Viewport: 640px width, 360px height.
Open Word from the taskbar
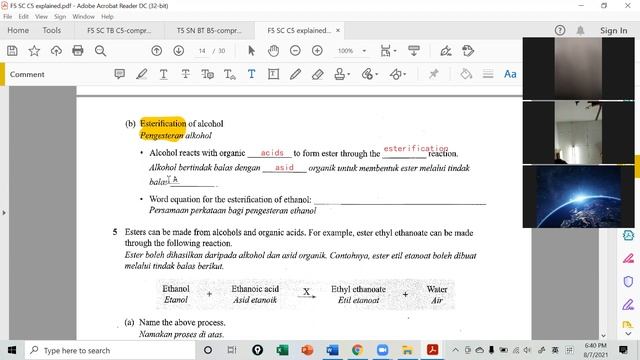click(332, 350)
